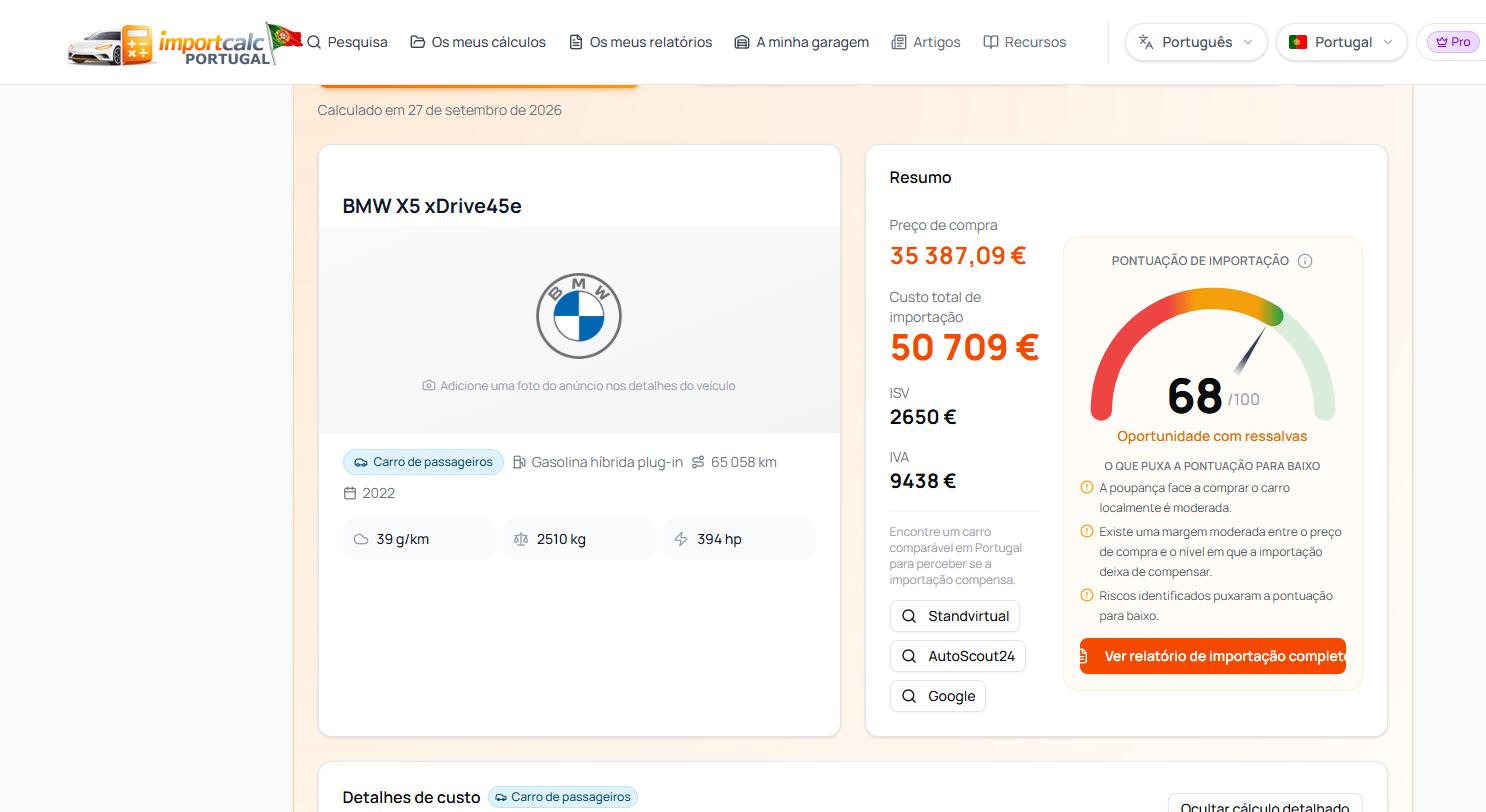Click the BMW X5 xDrive45e title
The image size is (1486, 812).
click(x=432, y=206)
